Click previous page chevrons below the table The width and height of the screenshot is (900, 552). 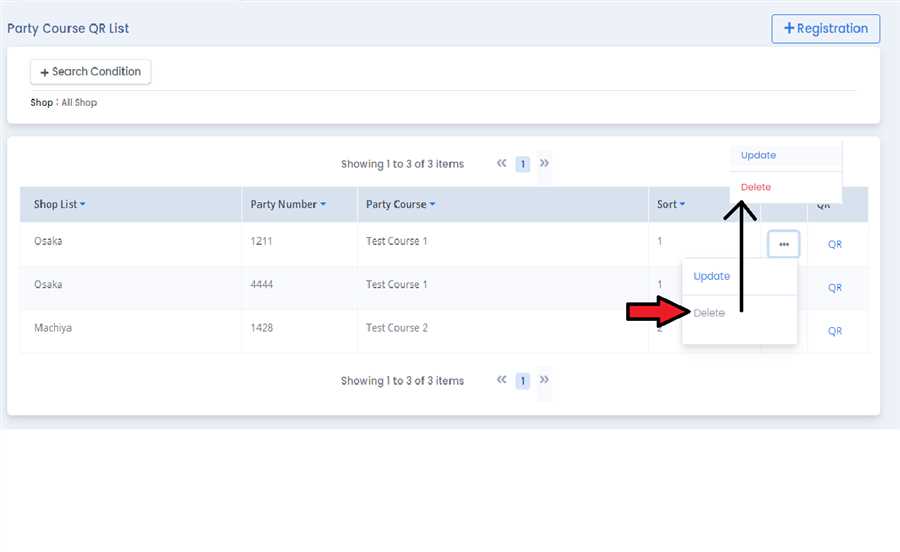pos(502,380)
